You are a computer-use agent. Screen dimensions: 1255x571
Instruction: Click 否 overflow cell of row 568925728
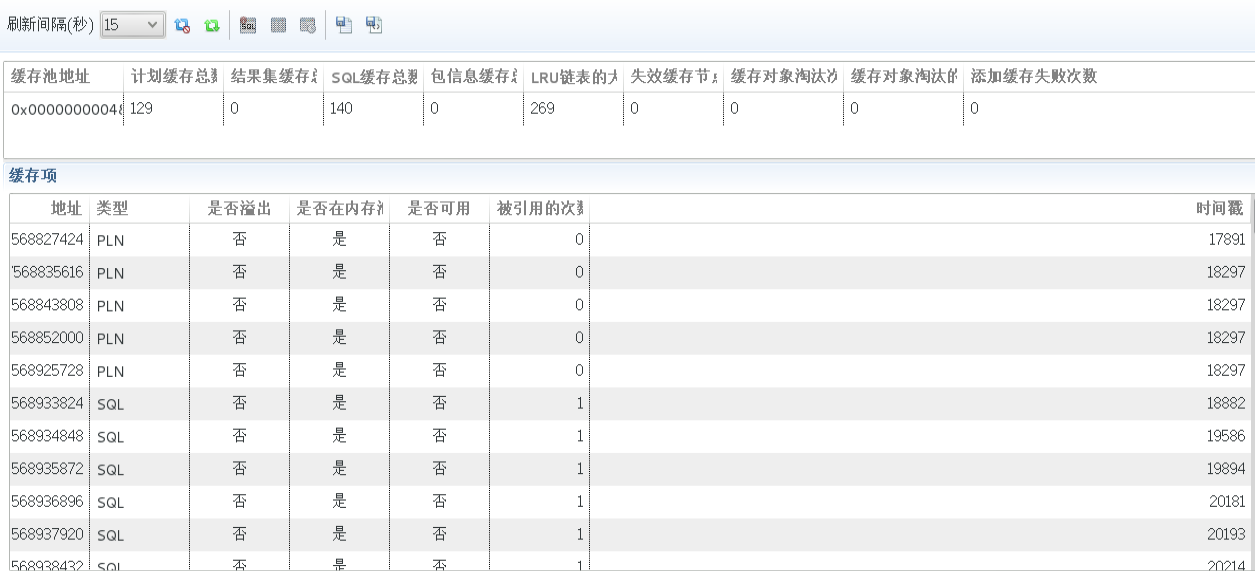(239, 371)
